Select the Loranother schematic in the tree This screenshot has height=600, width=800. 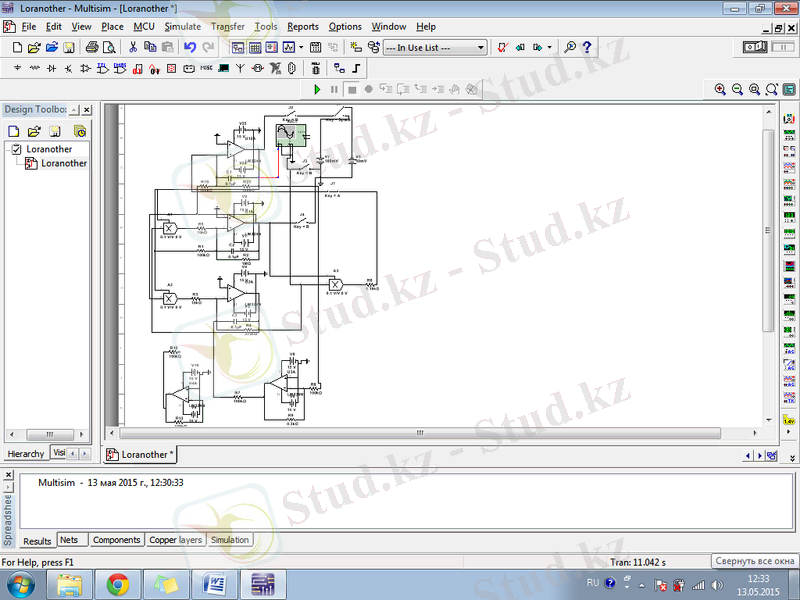tap(63, 163)
